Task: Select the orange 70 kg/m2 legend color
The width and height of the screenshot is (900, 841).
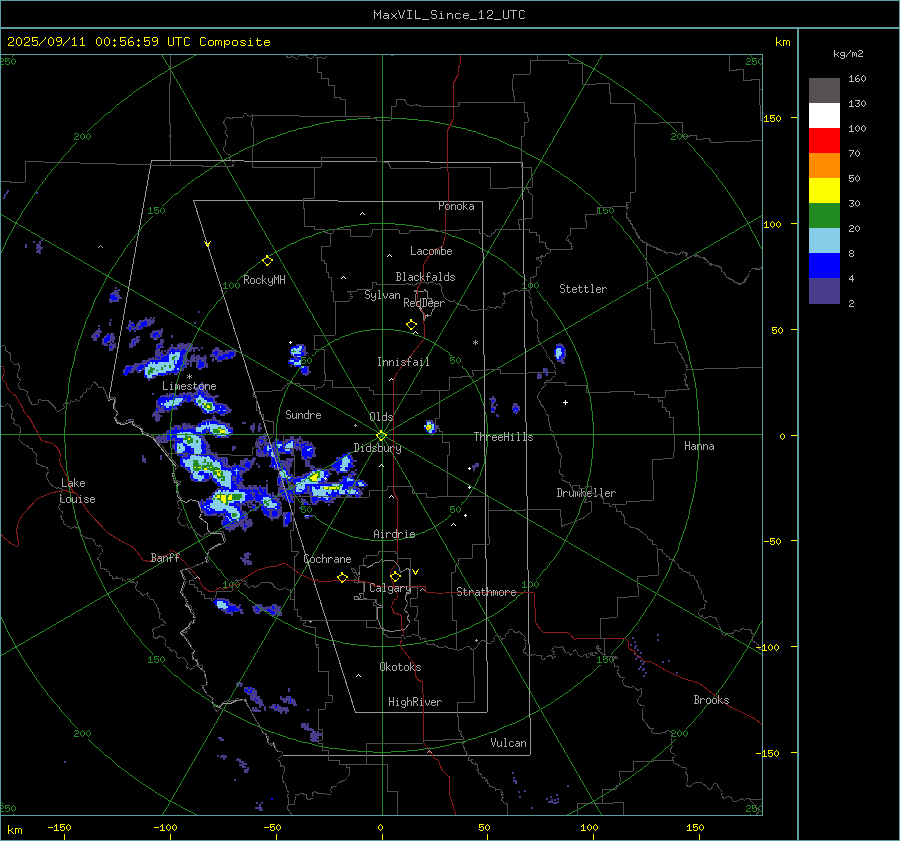Action: click(x=824, y=165)
